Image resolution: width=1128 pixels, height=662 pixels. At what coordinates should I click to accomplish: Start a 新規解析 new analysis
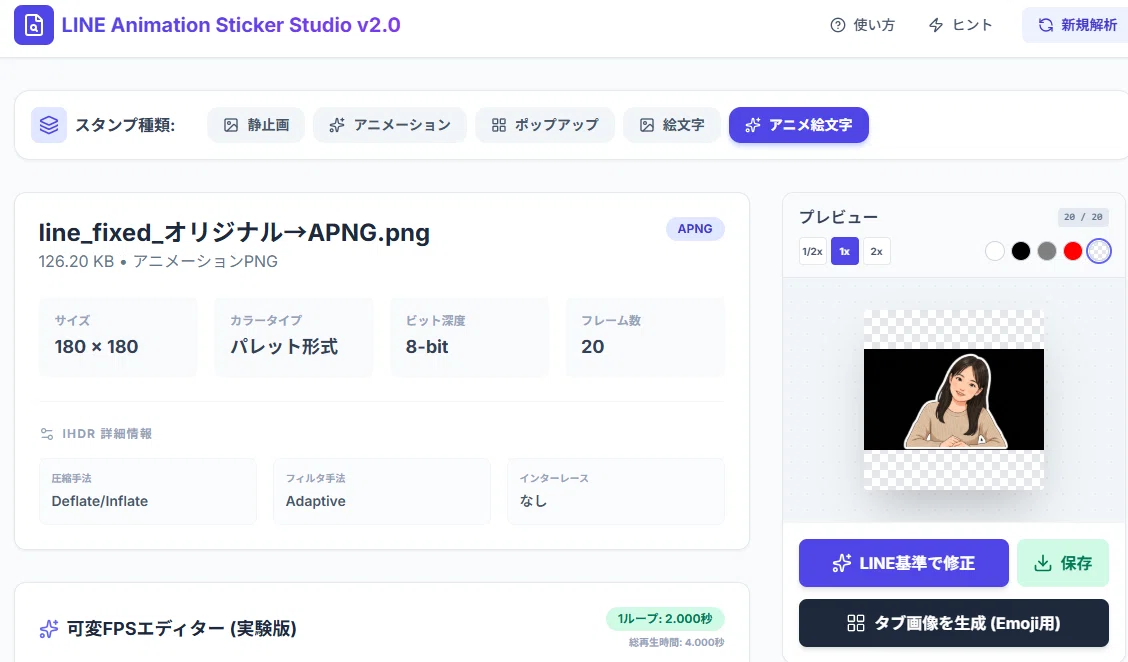click(1077, 25)
